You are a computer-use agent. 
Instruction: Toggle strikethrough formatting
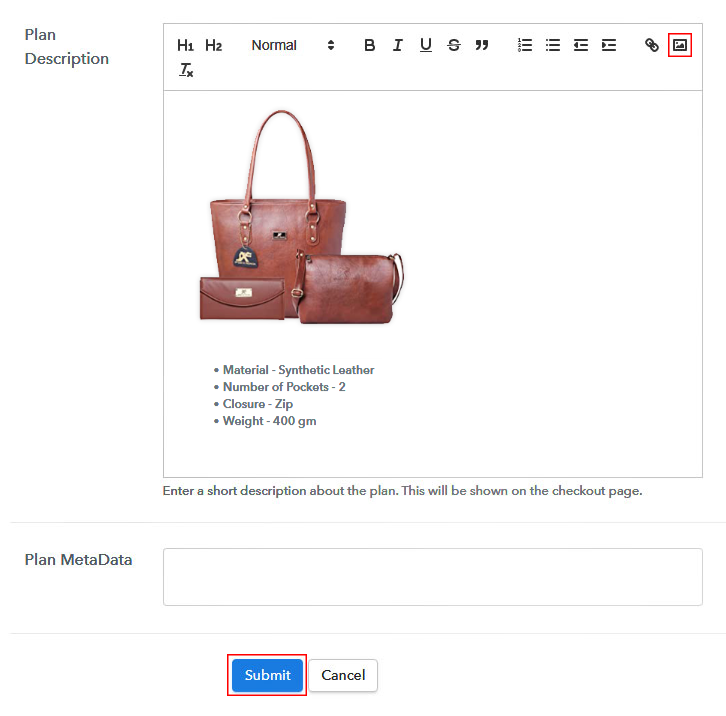point(454,45)
